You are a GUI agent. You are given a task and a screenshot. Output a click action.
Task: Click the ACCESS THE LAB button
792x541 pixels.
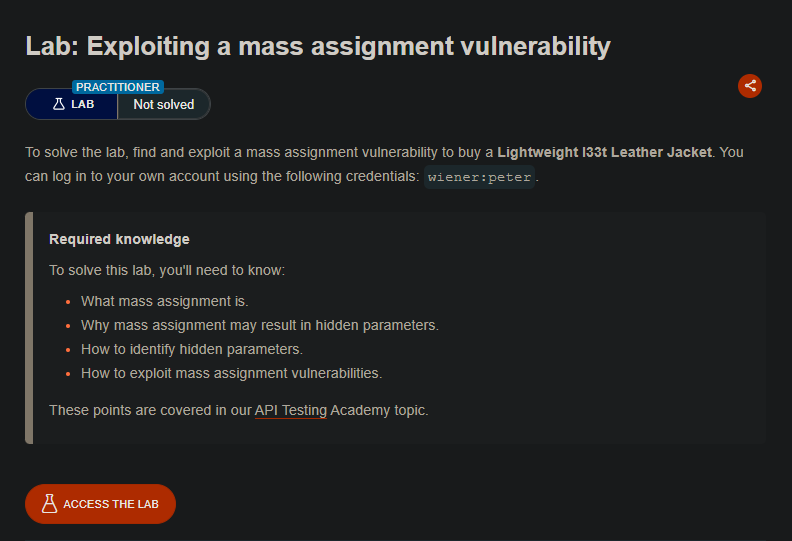point(101,504)
